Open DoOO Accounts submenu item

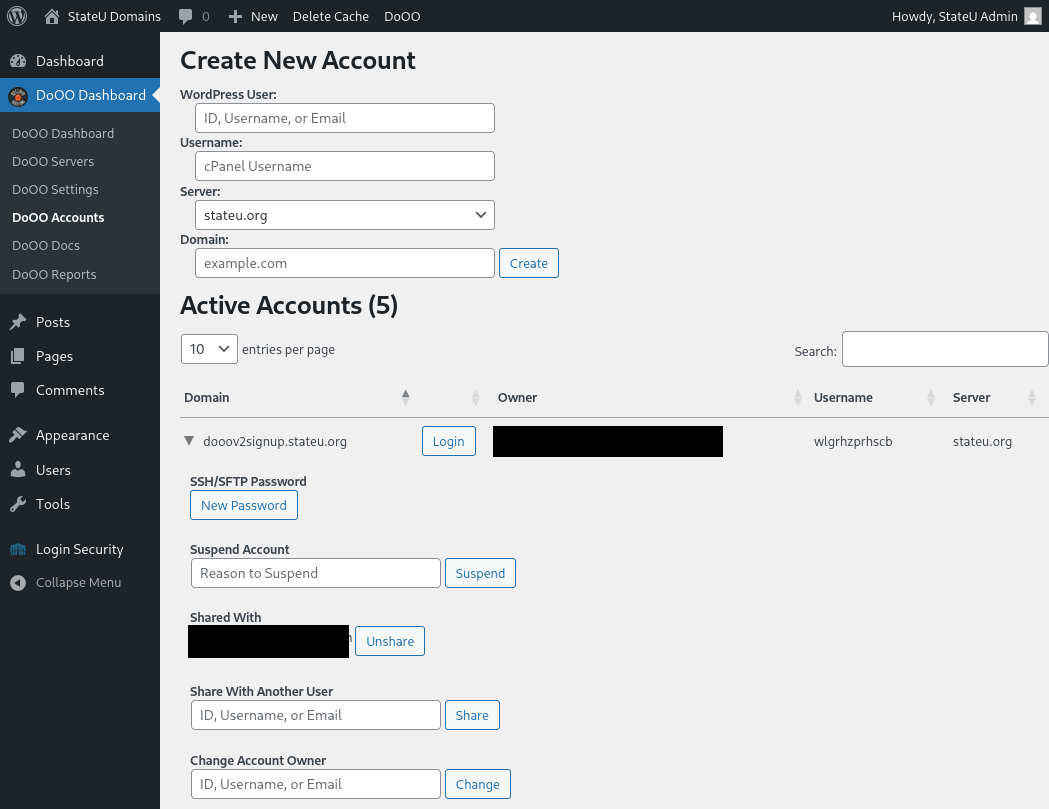pyautogui.click(x=58, y=217)
